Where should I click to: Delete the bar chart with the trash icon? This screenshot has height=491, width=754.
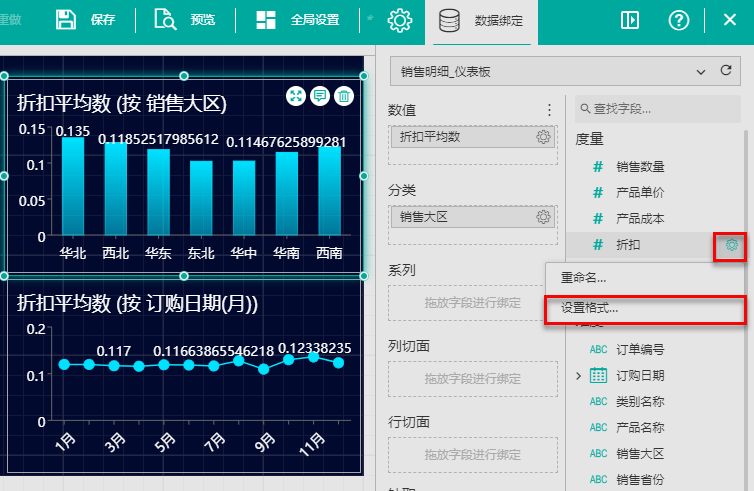[x=344, y=96]
